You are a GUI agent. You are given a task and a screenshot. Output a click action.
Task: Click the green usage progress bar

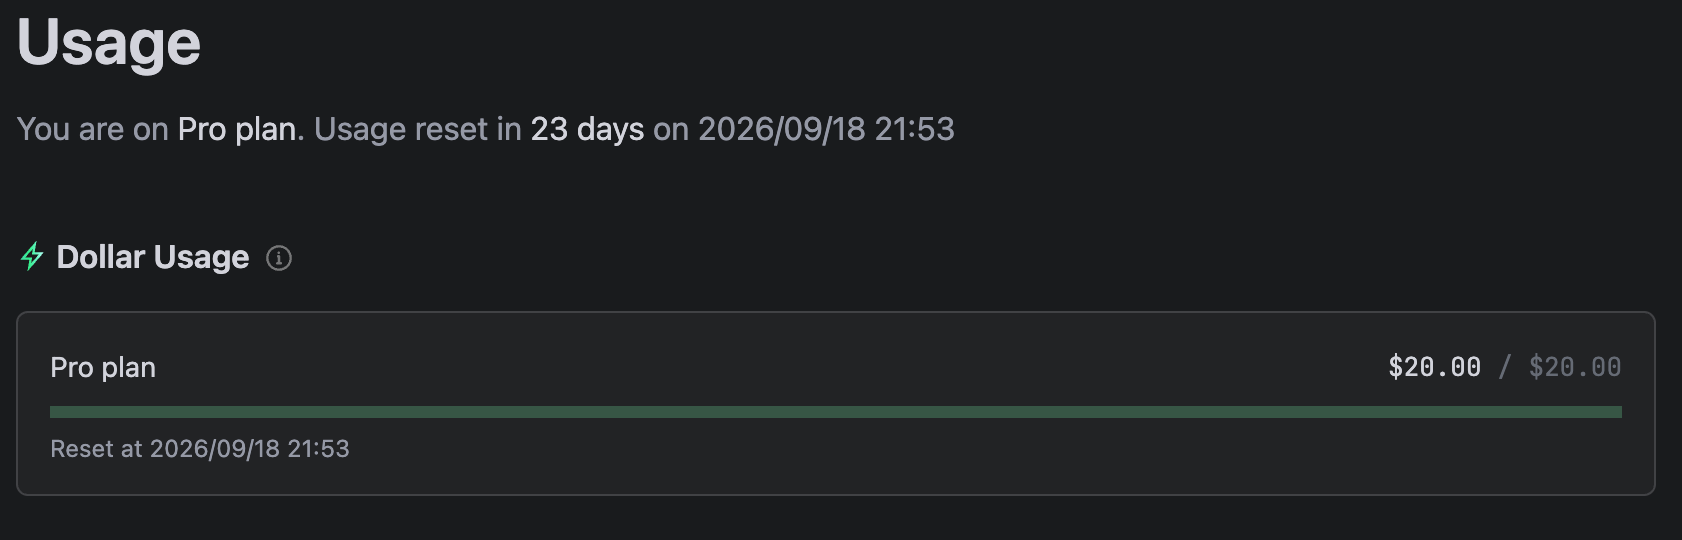pyautogui.click(x=836, y=412)
